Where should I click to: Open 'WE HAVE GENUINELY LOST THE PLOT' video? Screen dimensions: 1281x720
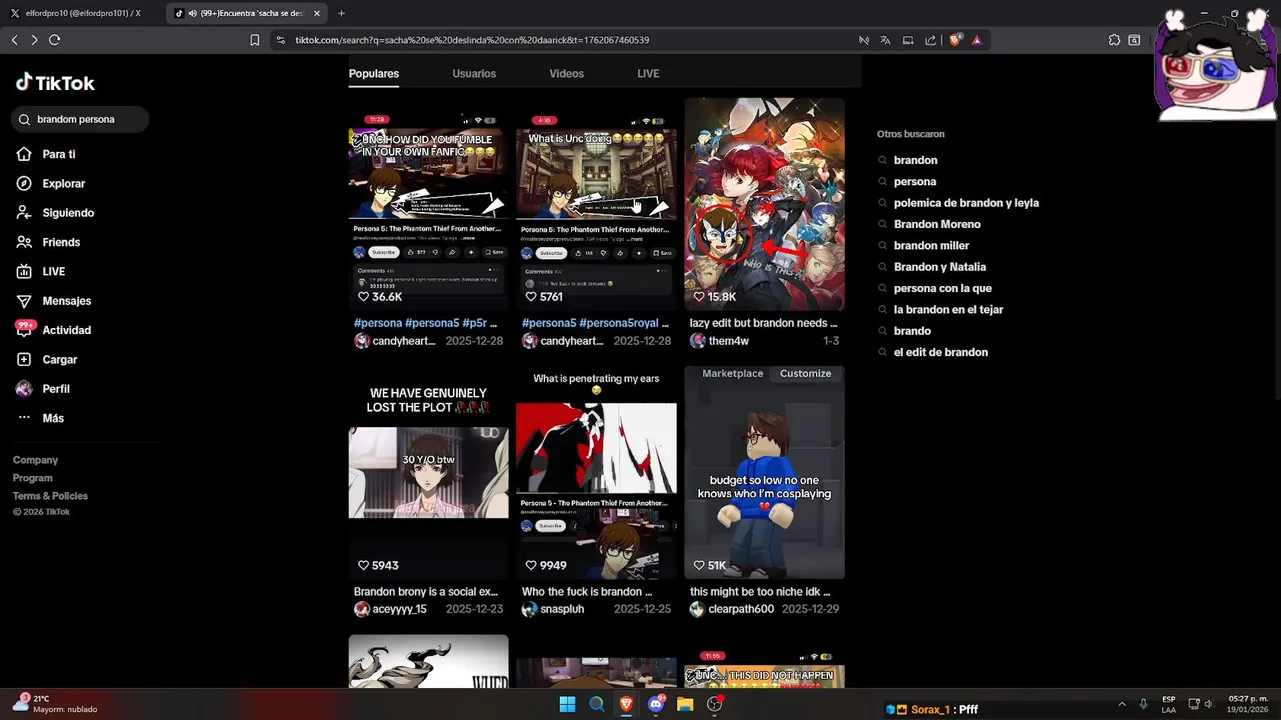(428, 472)
